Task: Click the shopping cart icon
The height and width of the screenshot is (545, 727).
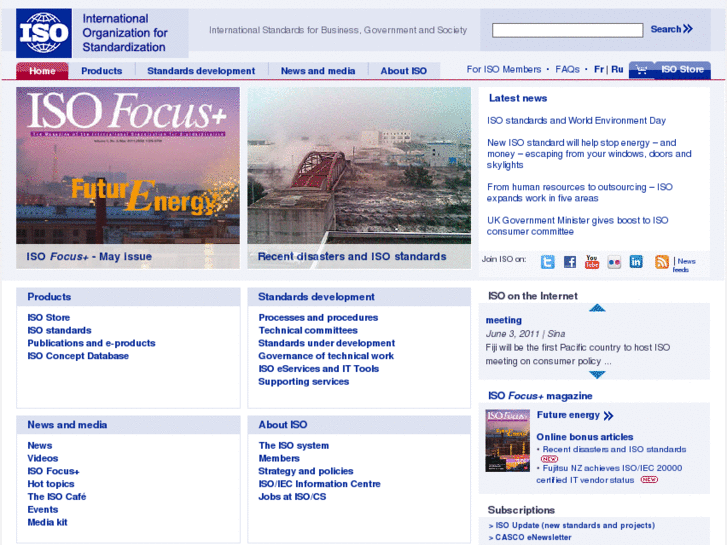Action: click(642, 70)
